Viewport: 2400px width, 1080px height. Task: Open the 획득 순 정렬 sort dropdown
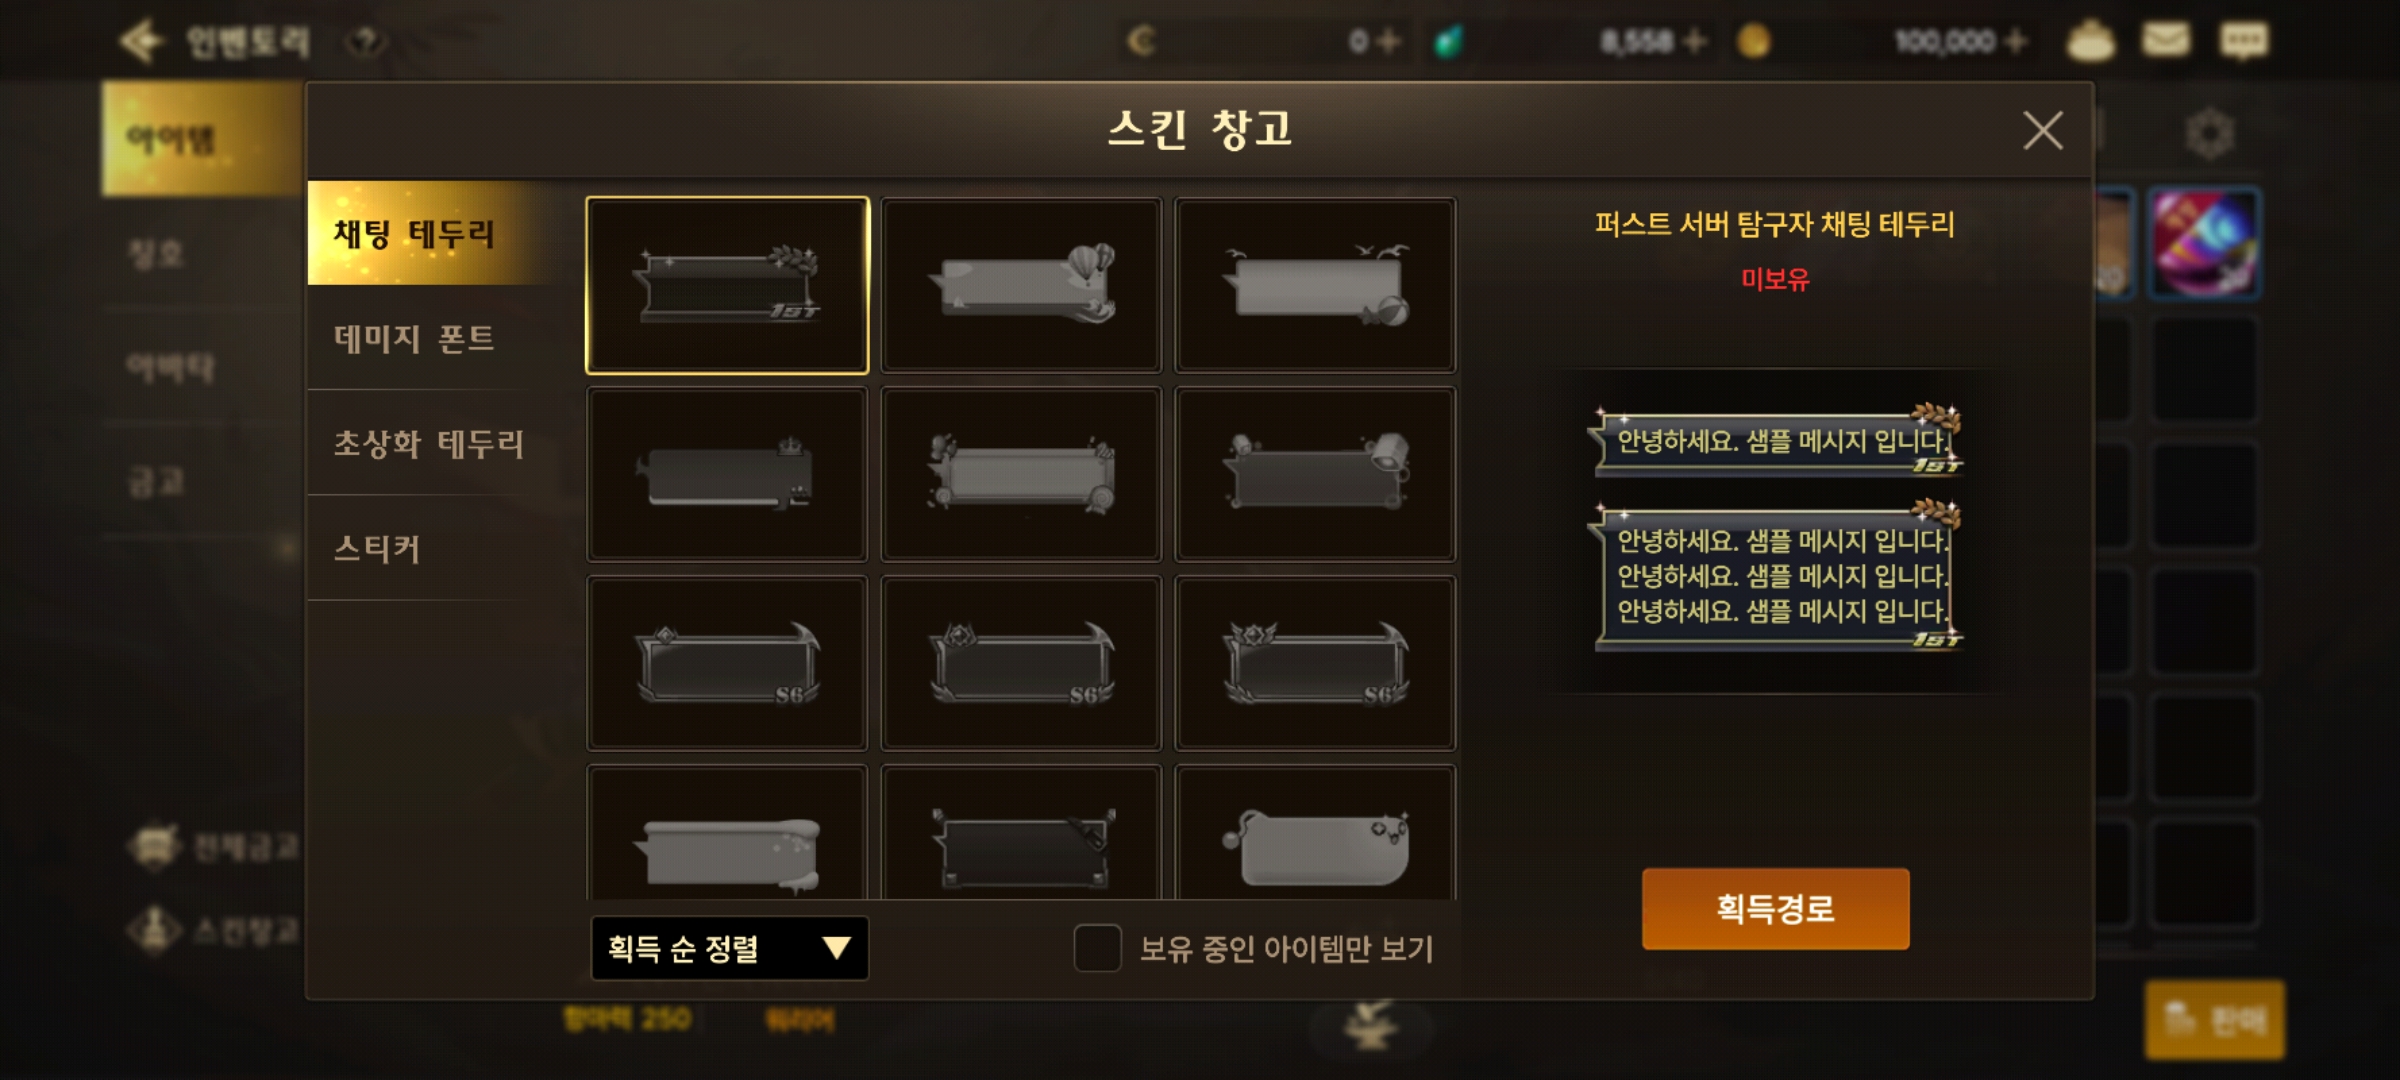tap(729, 948)
